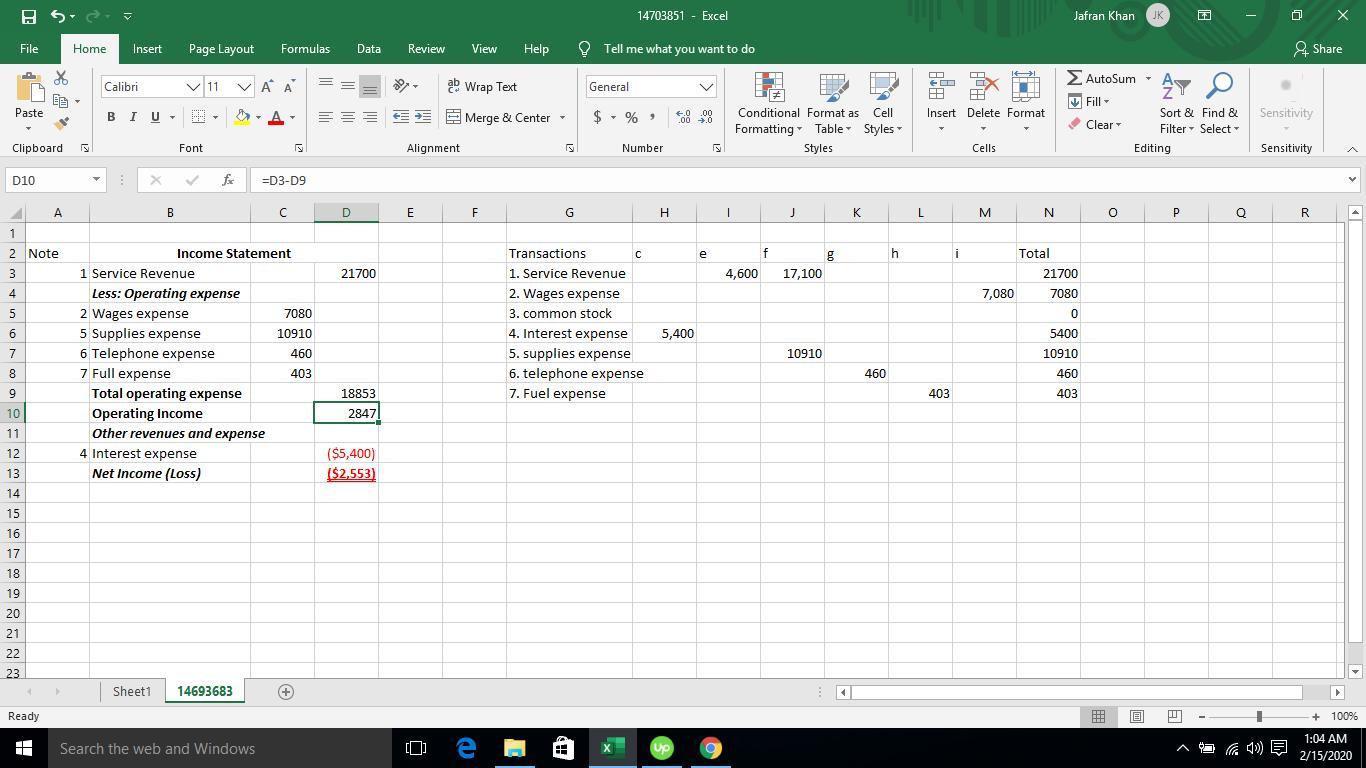Toggle Bold formatting
Screen dimensions: 1366x768
coord(111,118)
